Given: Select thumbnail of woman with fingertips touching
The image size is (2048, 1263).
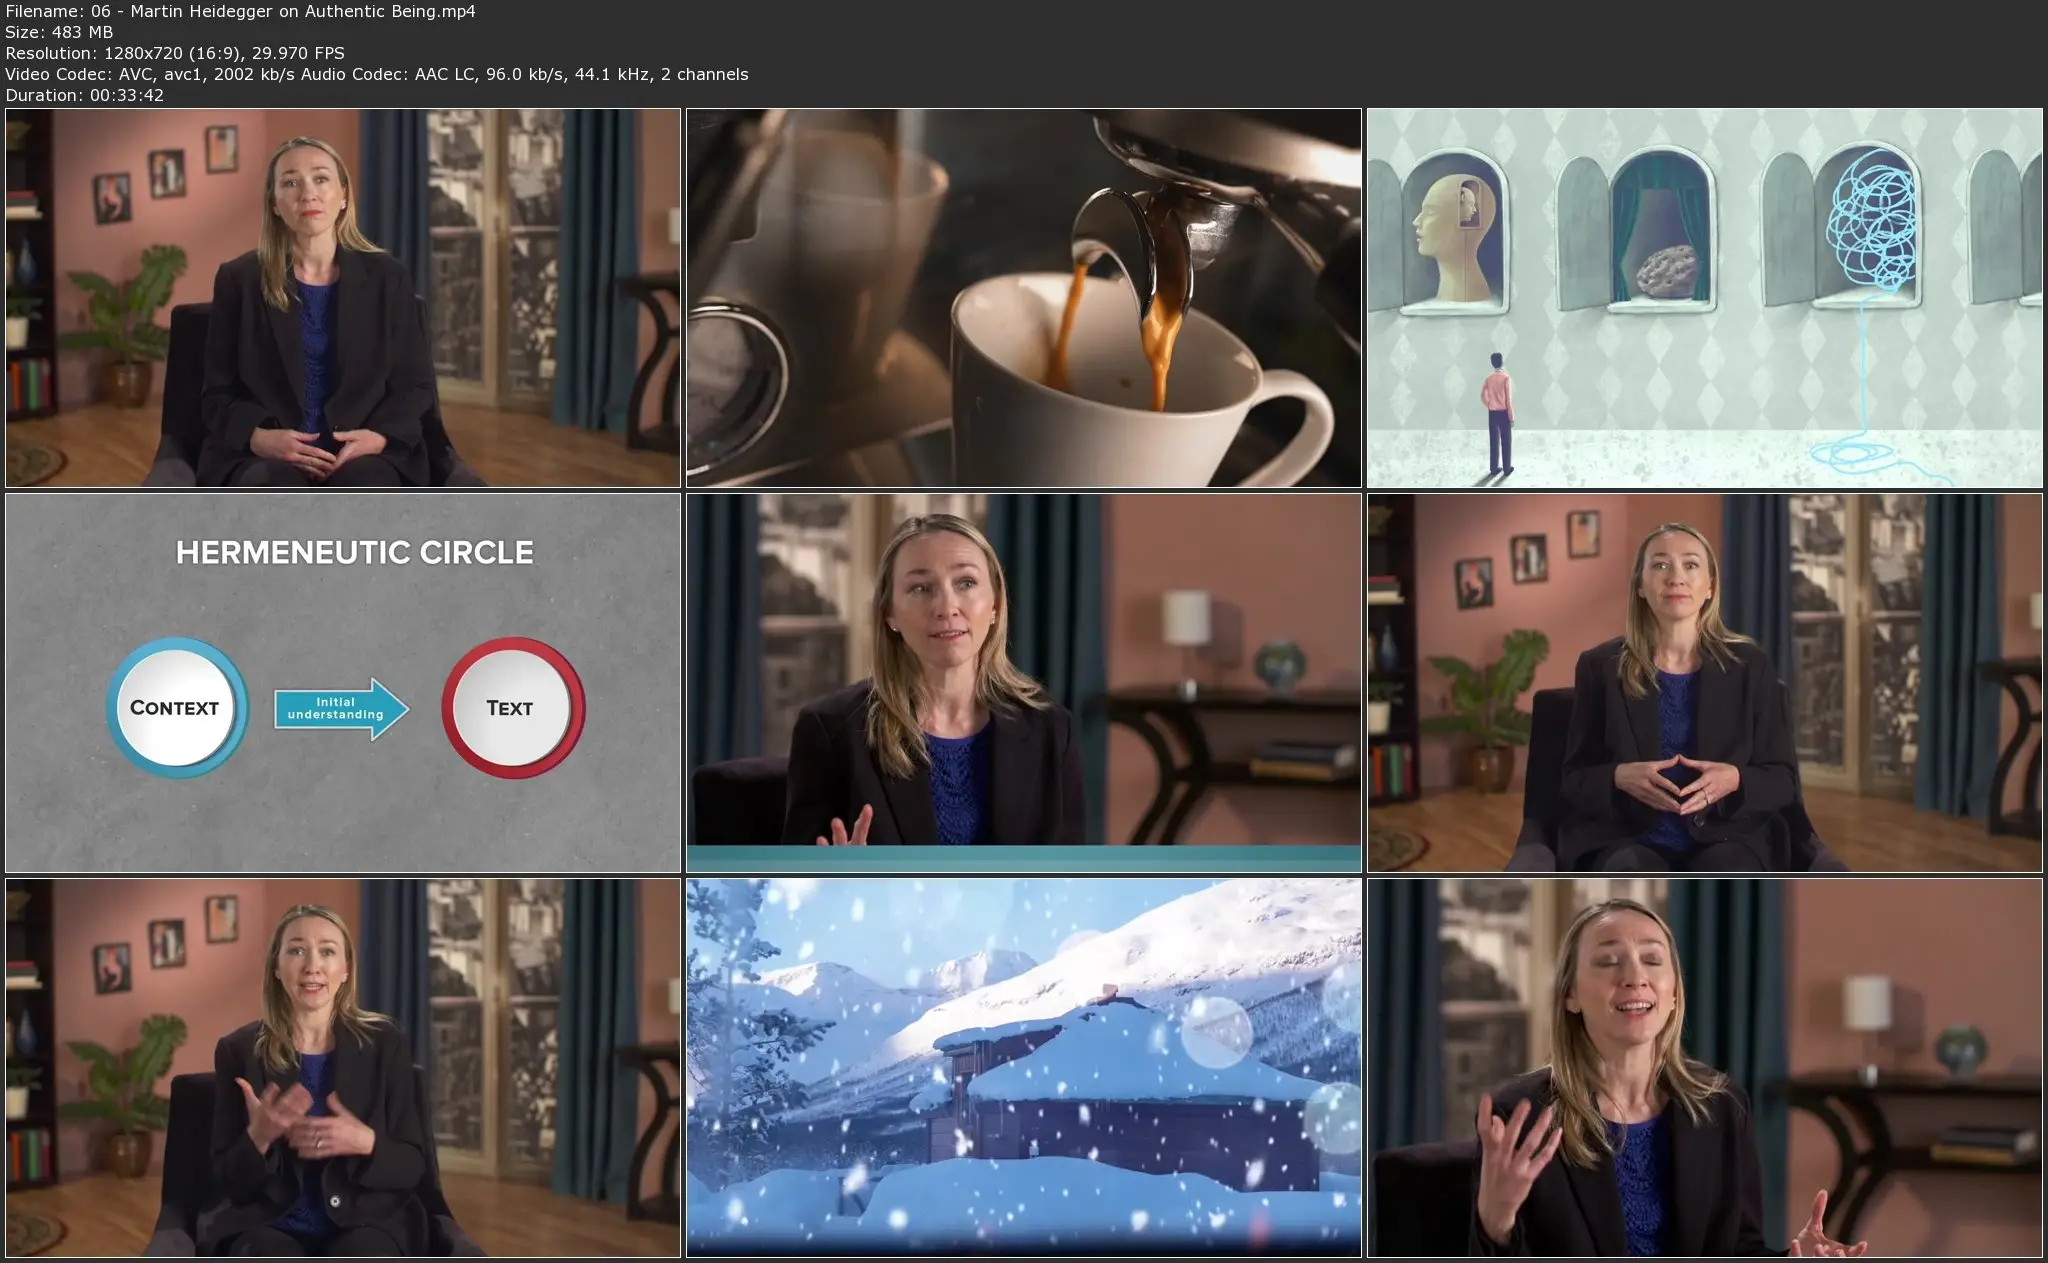Looking at the screenshot, I should pyautogui.click(x=1705, y=683).
